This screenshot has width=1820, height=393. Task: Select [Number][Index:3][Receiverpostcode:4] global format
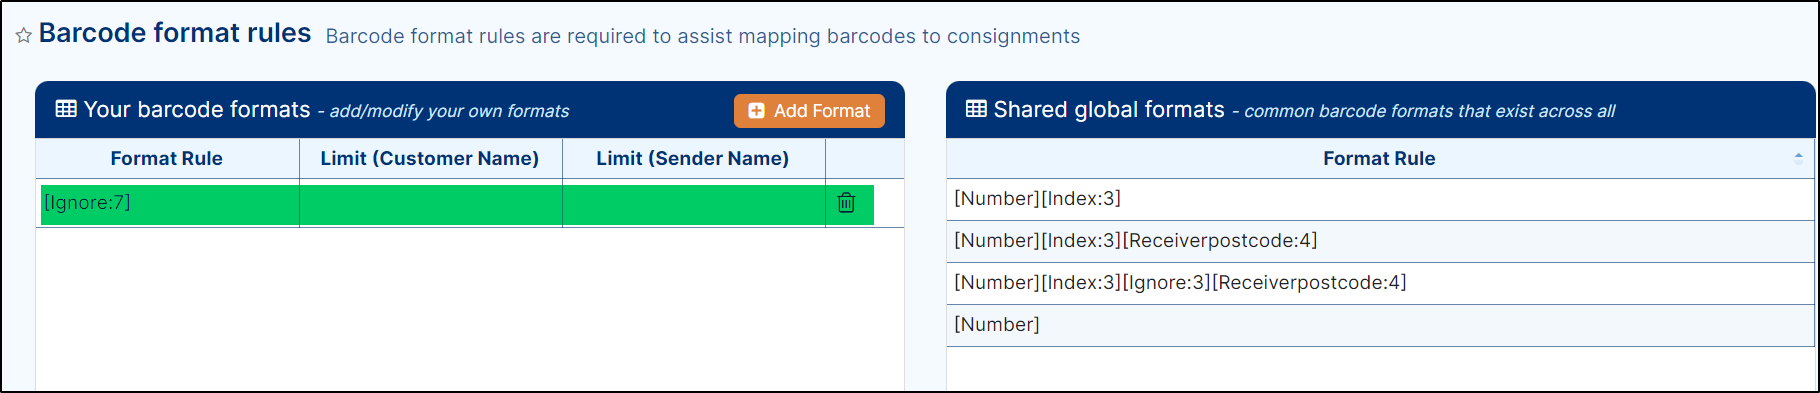click(1380, 241)
